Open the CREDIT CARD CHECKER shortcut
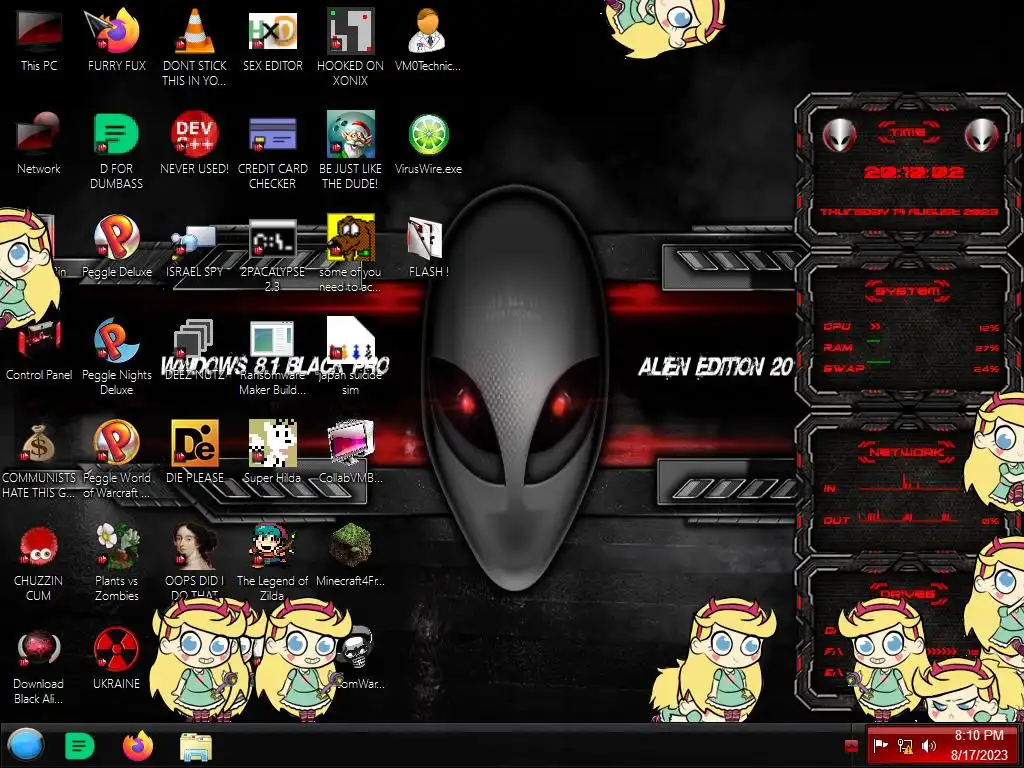Image resolution: width=1024 pixels, height=768 pixels. [272, 134]
